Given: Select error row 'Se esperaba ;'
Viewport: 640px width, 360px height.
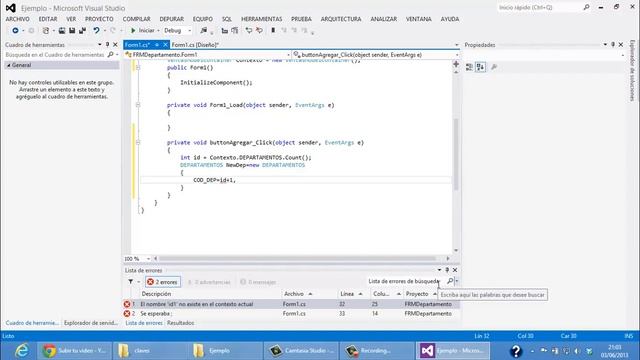Looking at the screenshot, I should coord(291,313).
